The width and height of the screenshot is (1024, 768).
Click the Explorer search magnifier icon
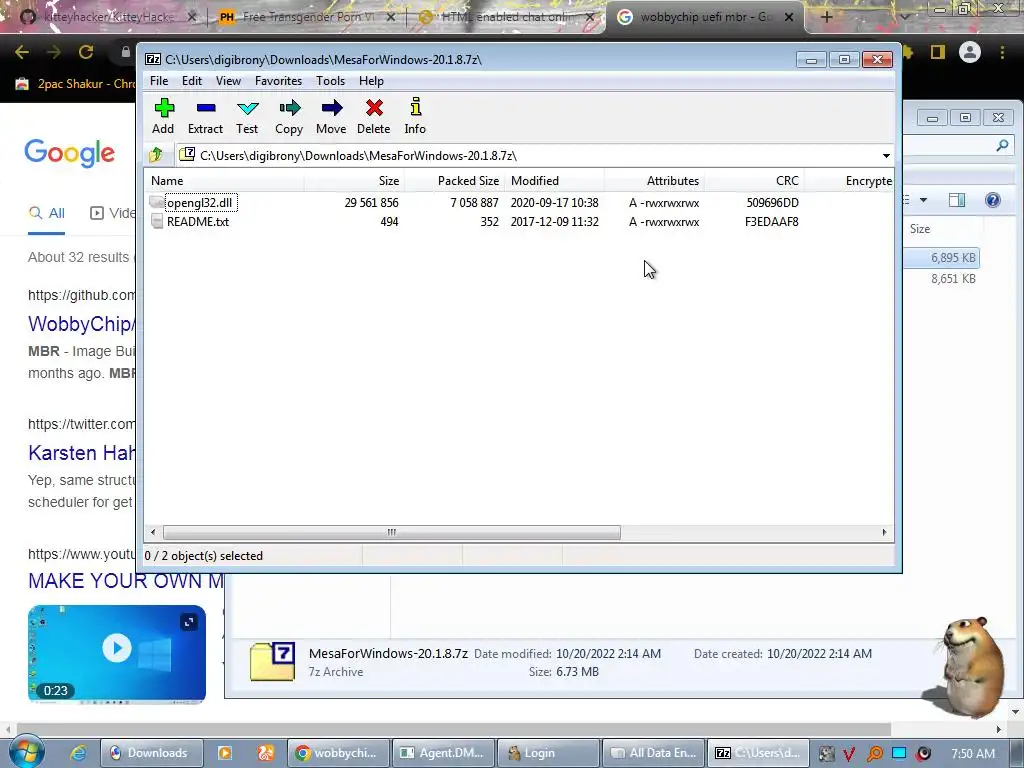click(1002, 145)
